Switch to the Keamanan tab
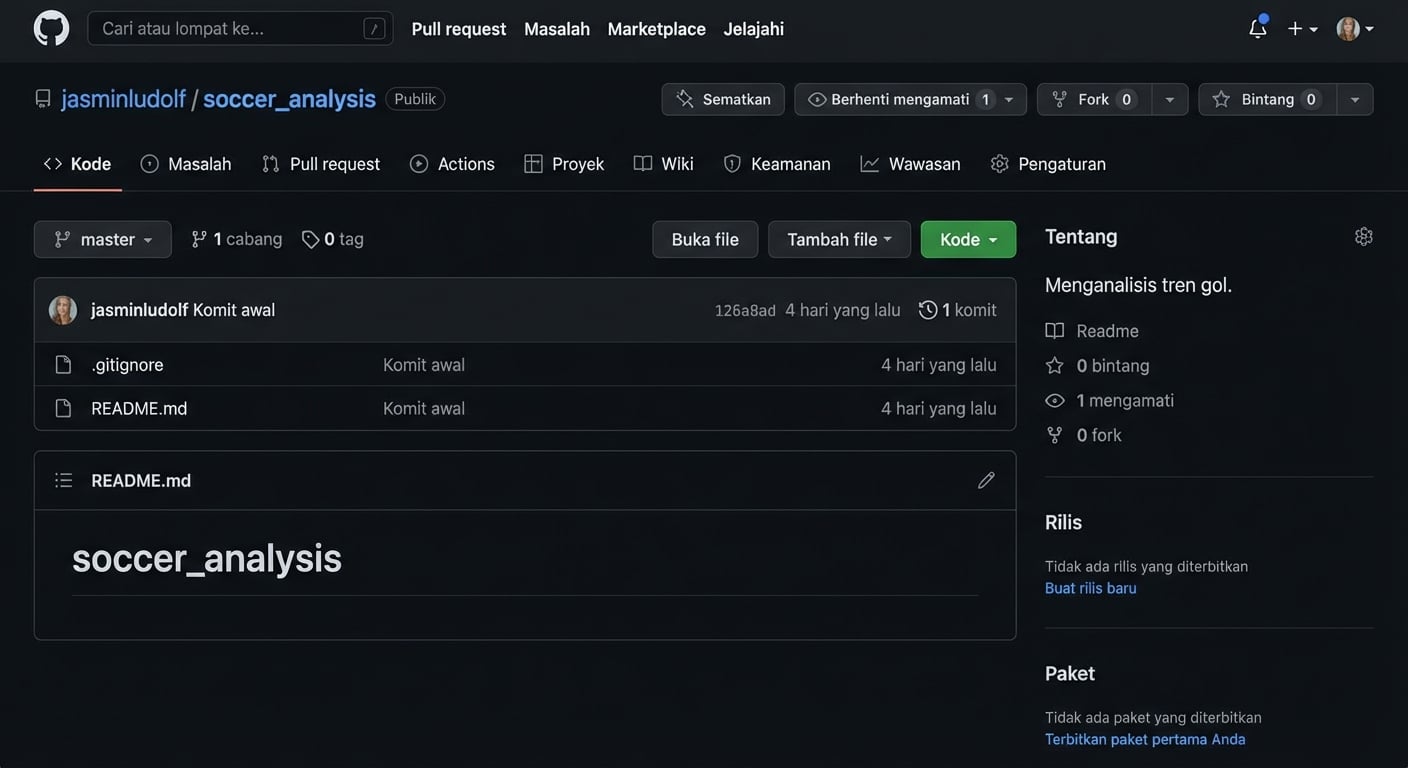Image resolution: width=1408 pixels, height=768 pixels. pos(777,164)
